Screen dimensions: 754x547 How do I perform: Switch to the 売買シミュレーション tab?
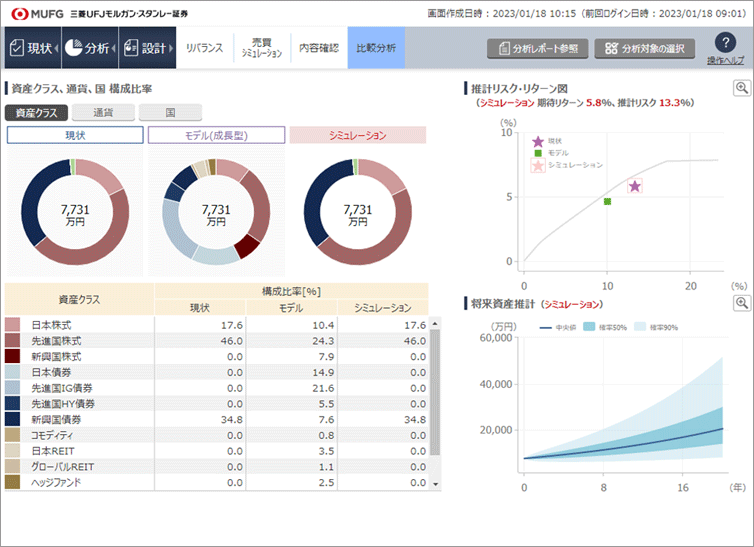point(261,48)
